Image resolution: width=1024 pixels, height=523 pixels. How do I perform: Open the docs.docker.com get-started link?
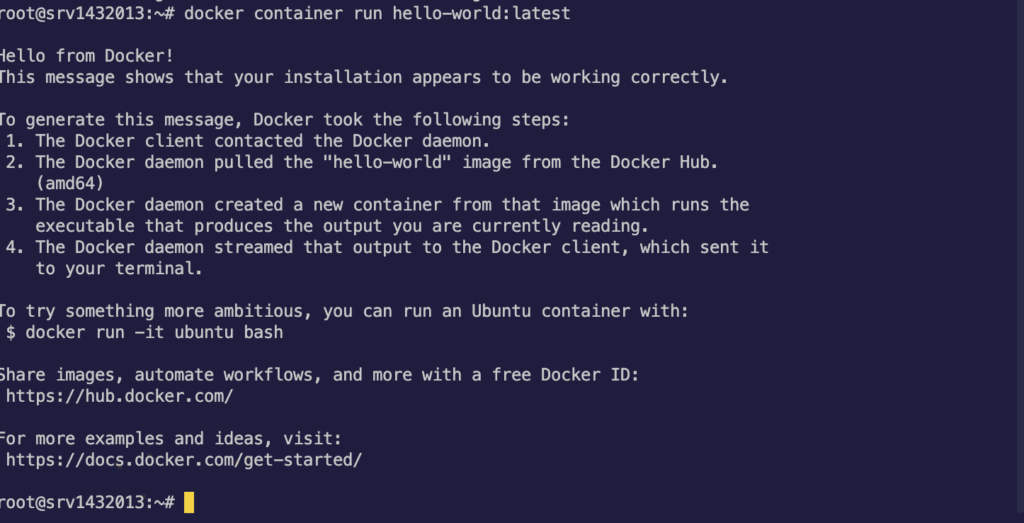[x=183, y=459]
